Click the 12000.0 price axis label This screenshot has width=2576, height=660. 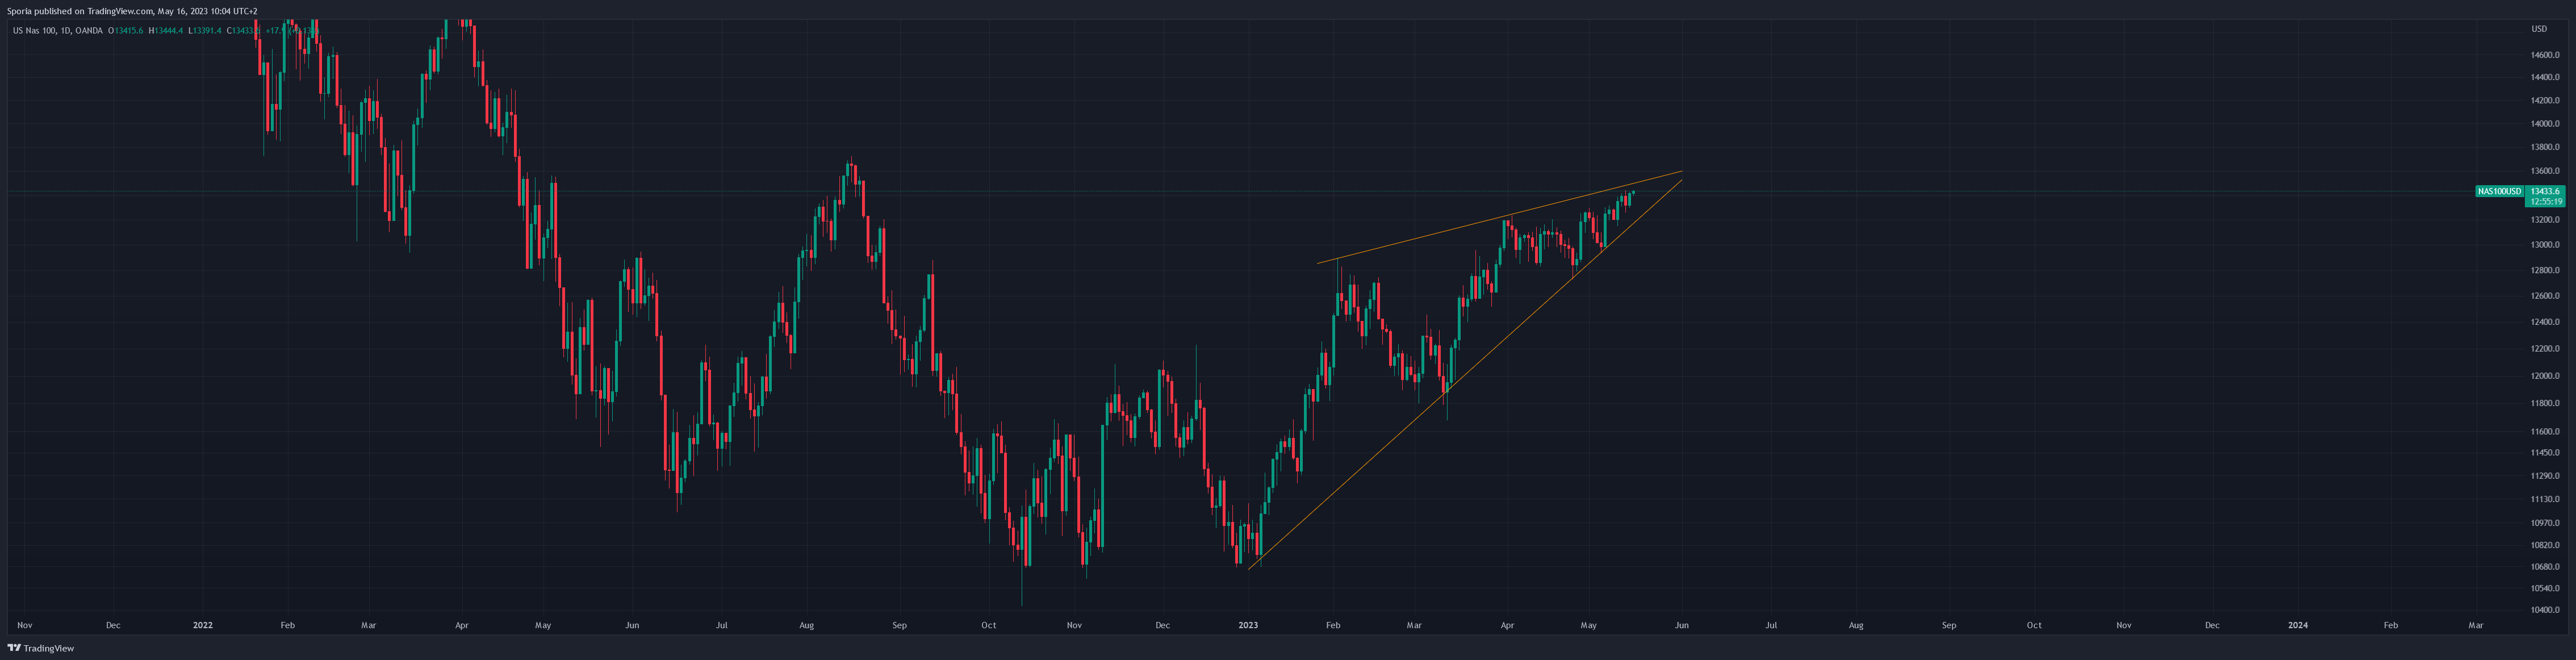2545,376
